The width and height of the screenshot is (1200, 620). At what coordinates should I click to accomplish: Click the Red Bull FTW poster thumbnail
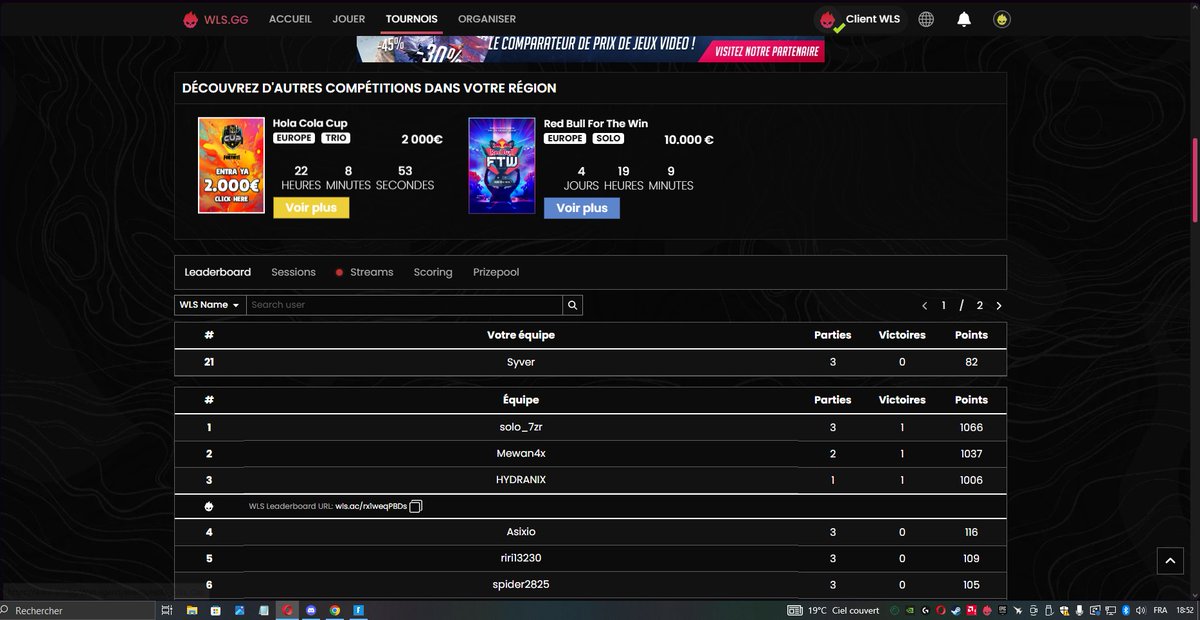coord(502,165)
